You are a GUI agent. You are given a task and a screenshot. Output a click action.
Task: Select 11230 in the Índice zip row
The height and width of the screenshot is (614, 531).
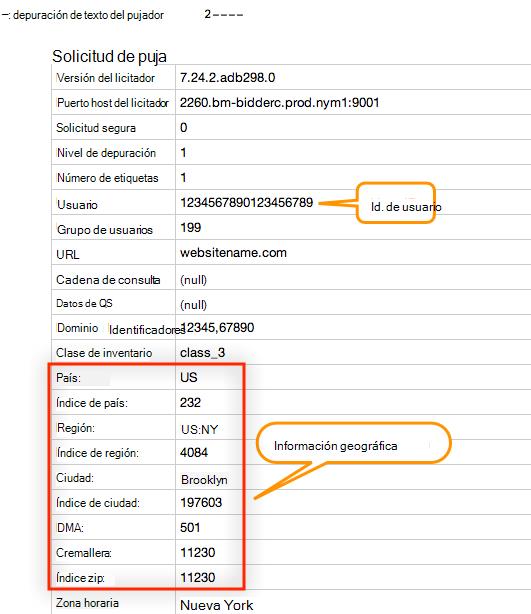197,578
